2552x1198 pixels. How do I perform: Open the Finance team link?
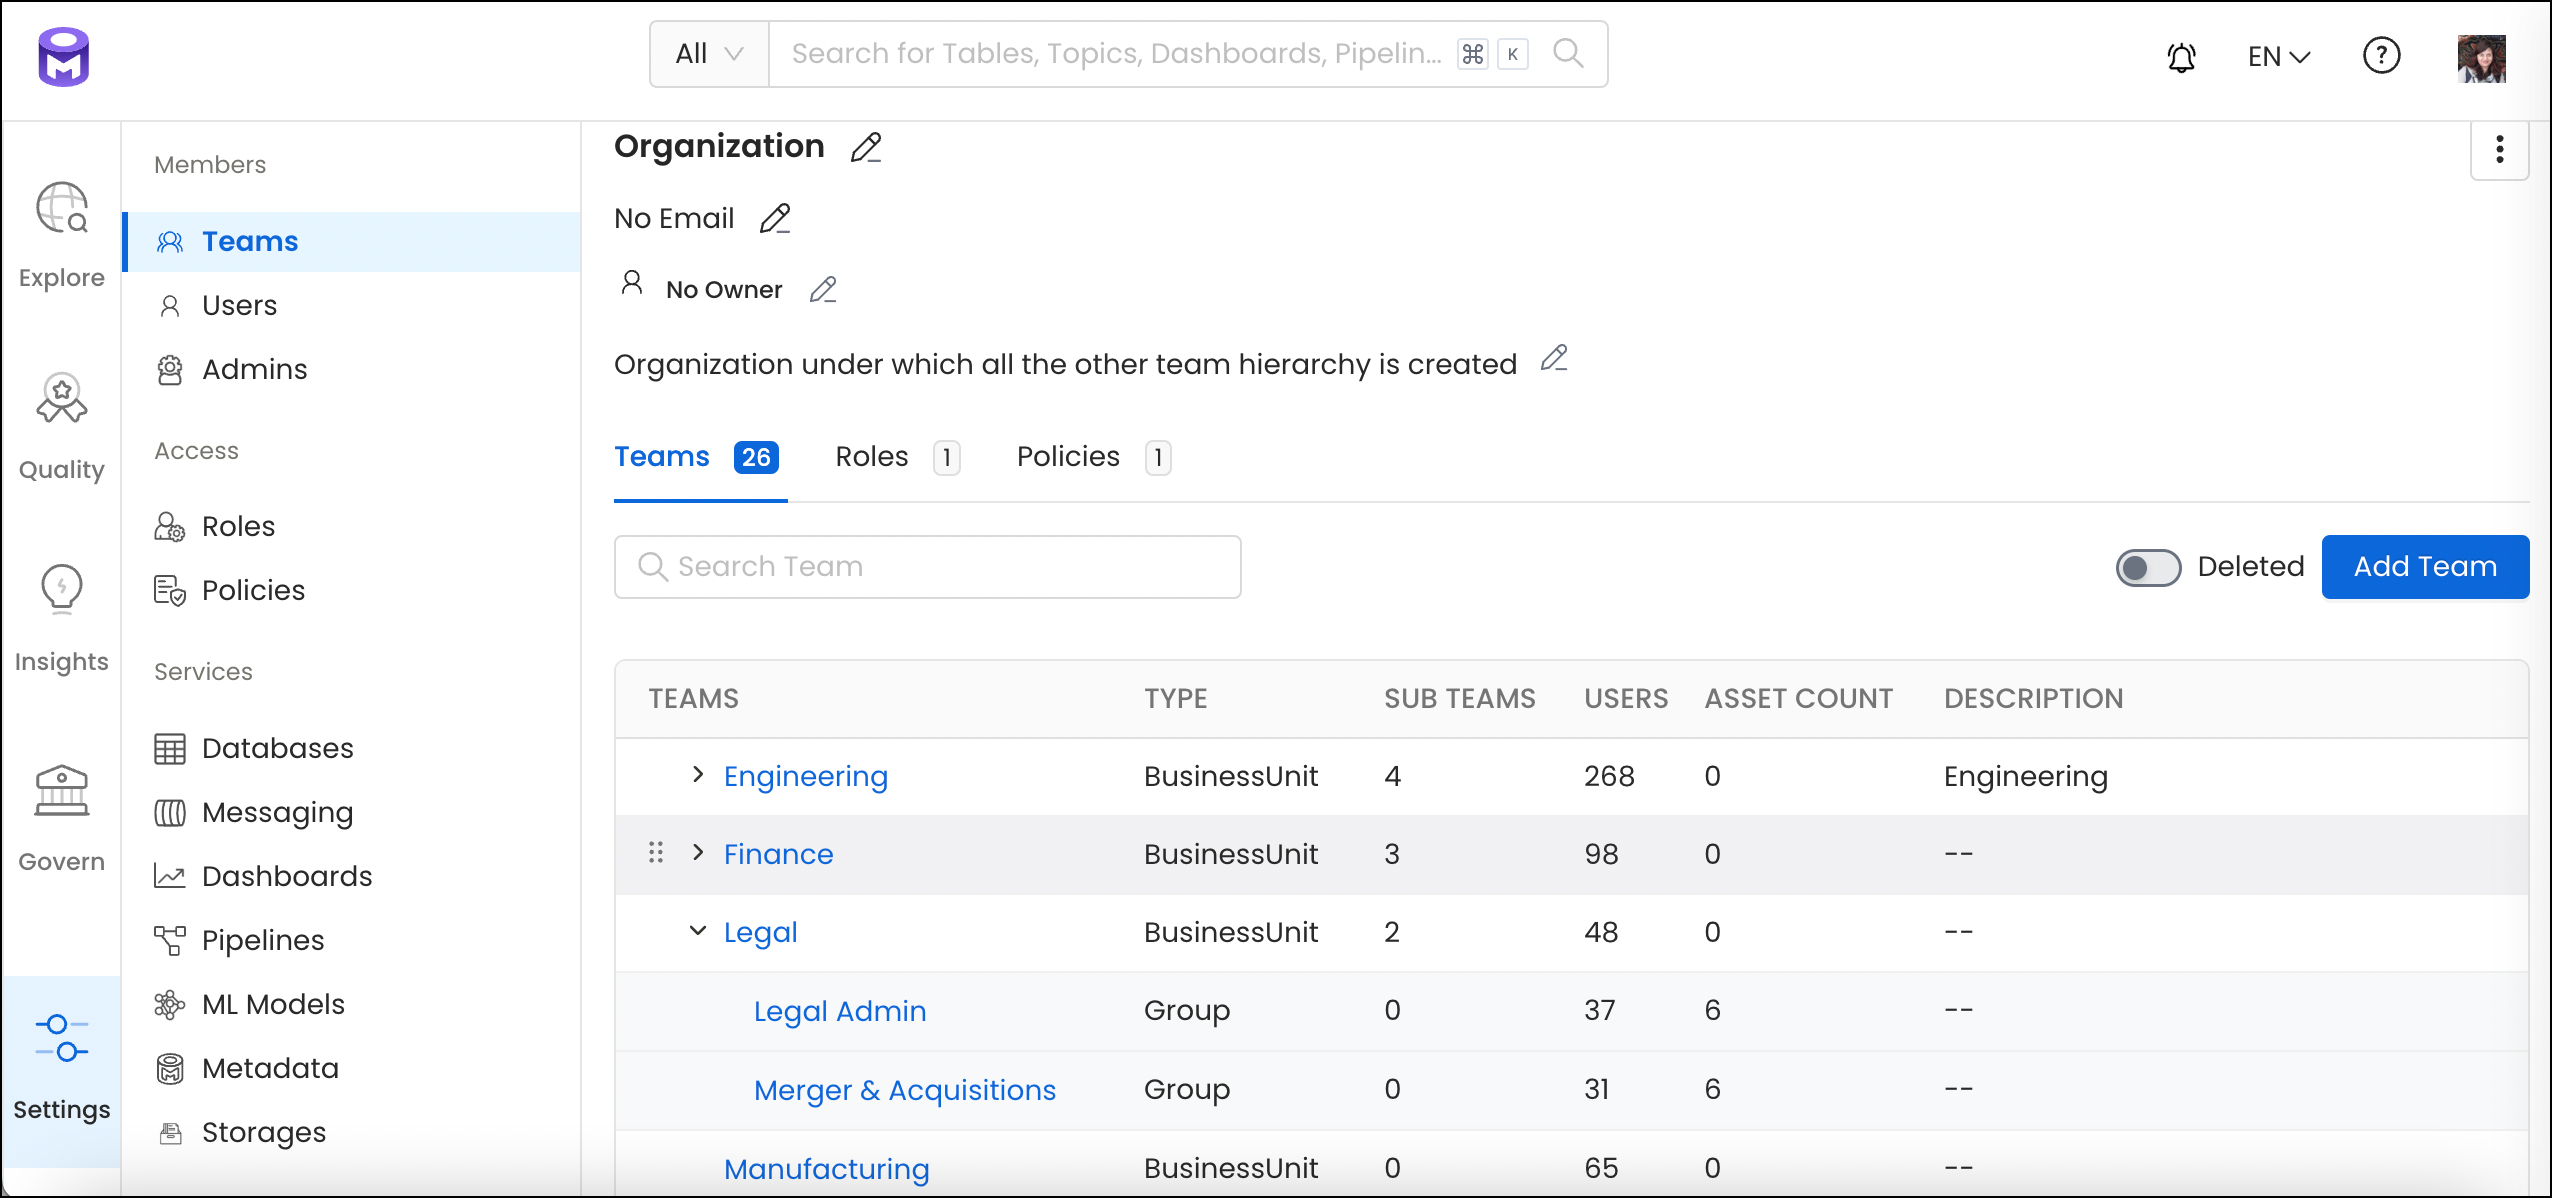pos(778,854)
